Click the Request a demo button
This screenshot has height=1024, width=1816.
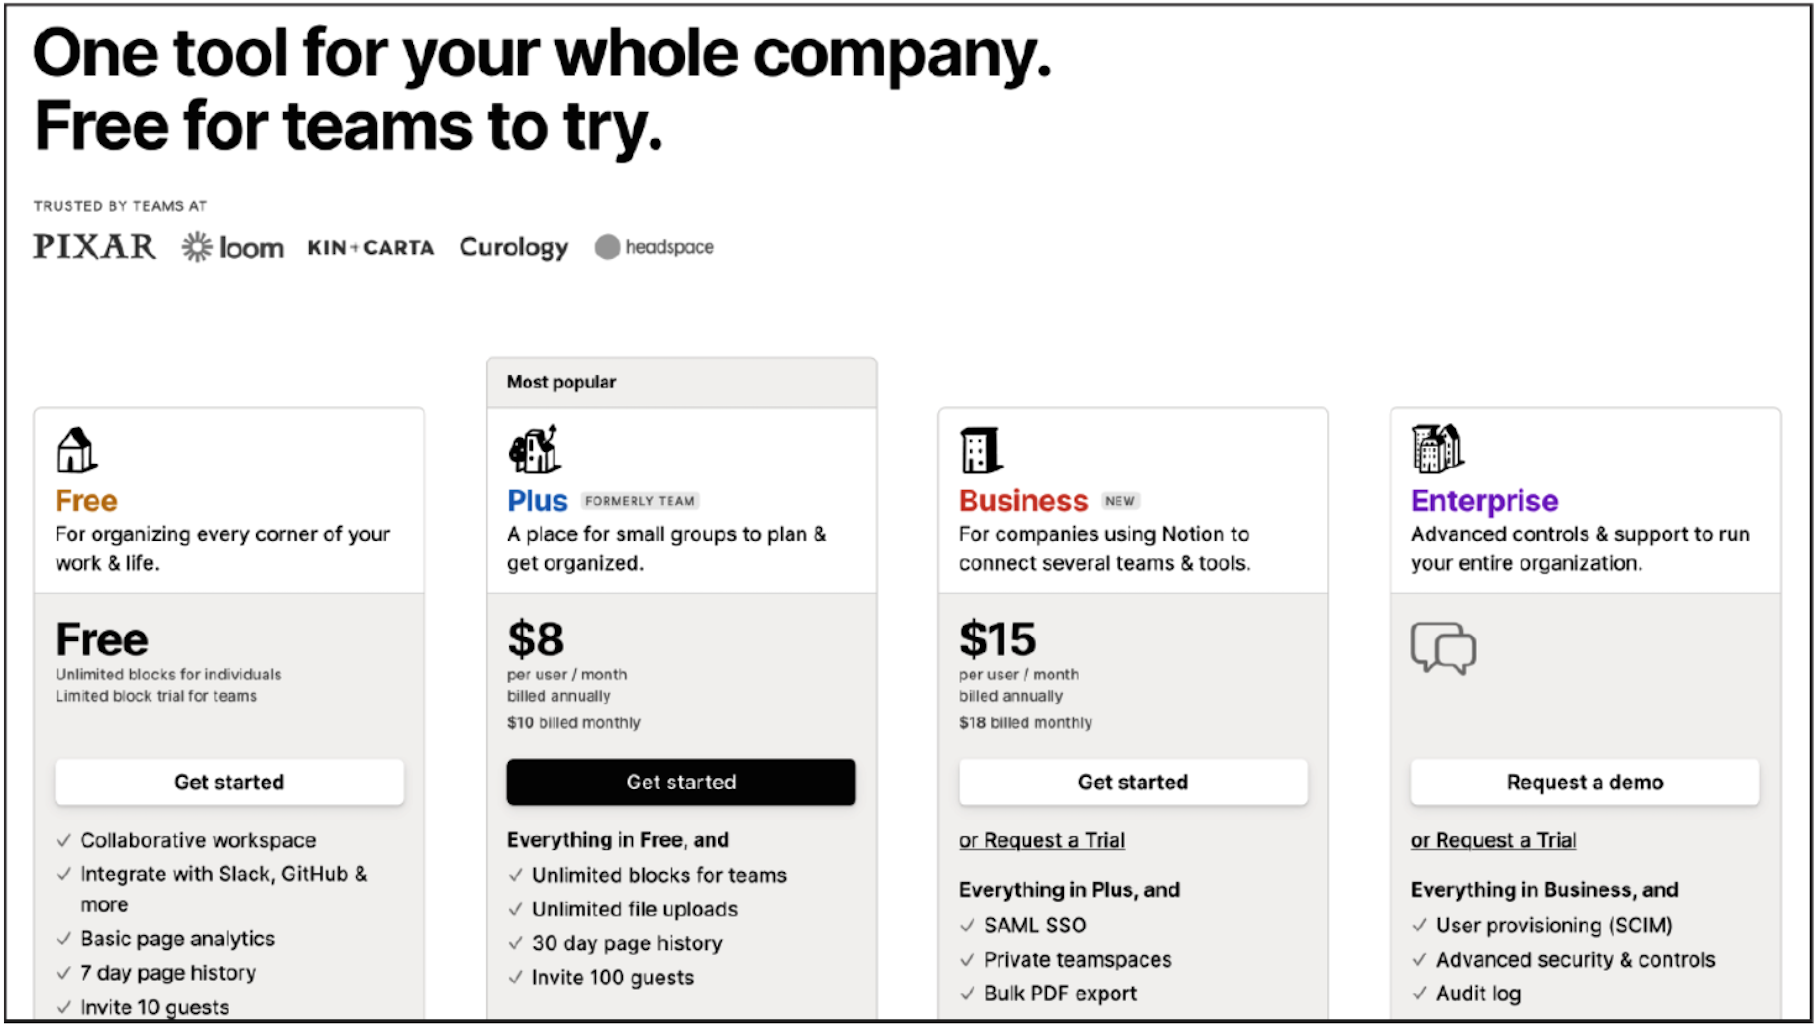(1584, 782)
